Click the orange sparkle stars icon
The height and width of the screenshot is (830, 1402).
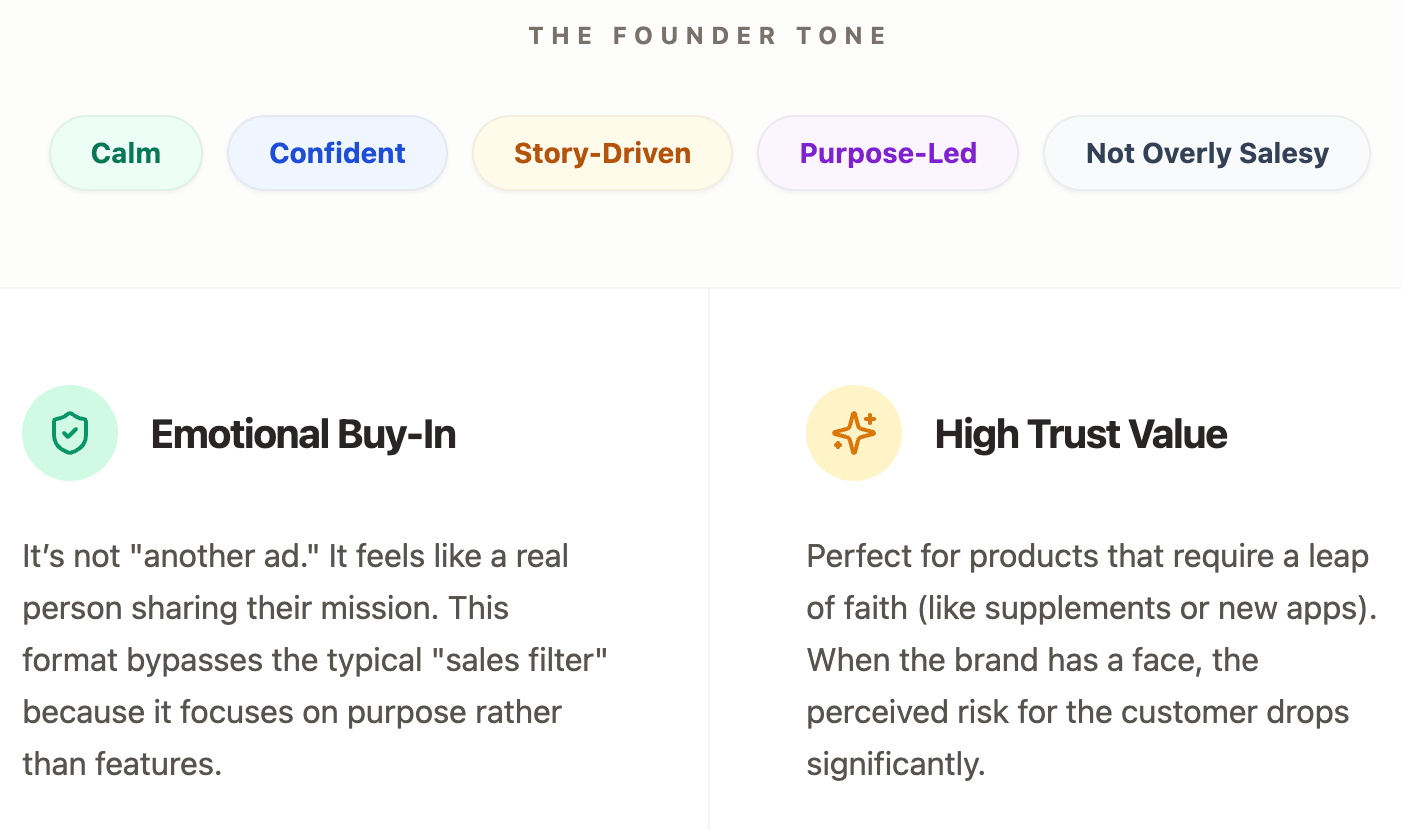(x=854, y=433)
